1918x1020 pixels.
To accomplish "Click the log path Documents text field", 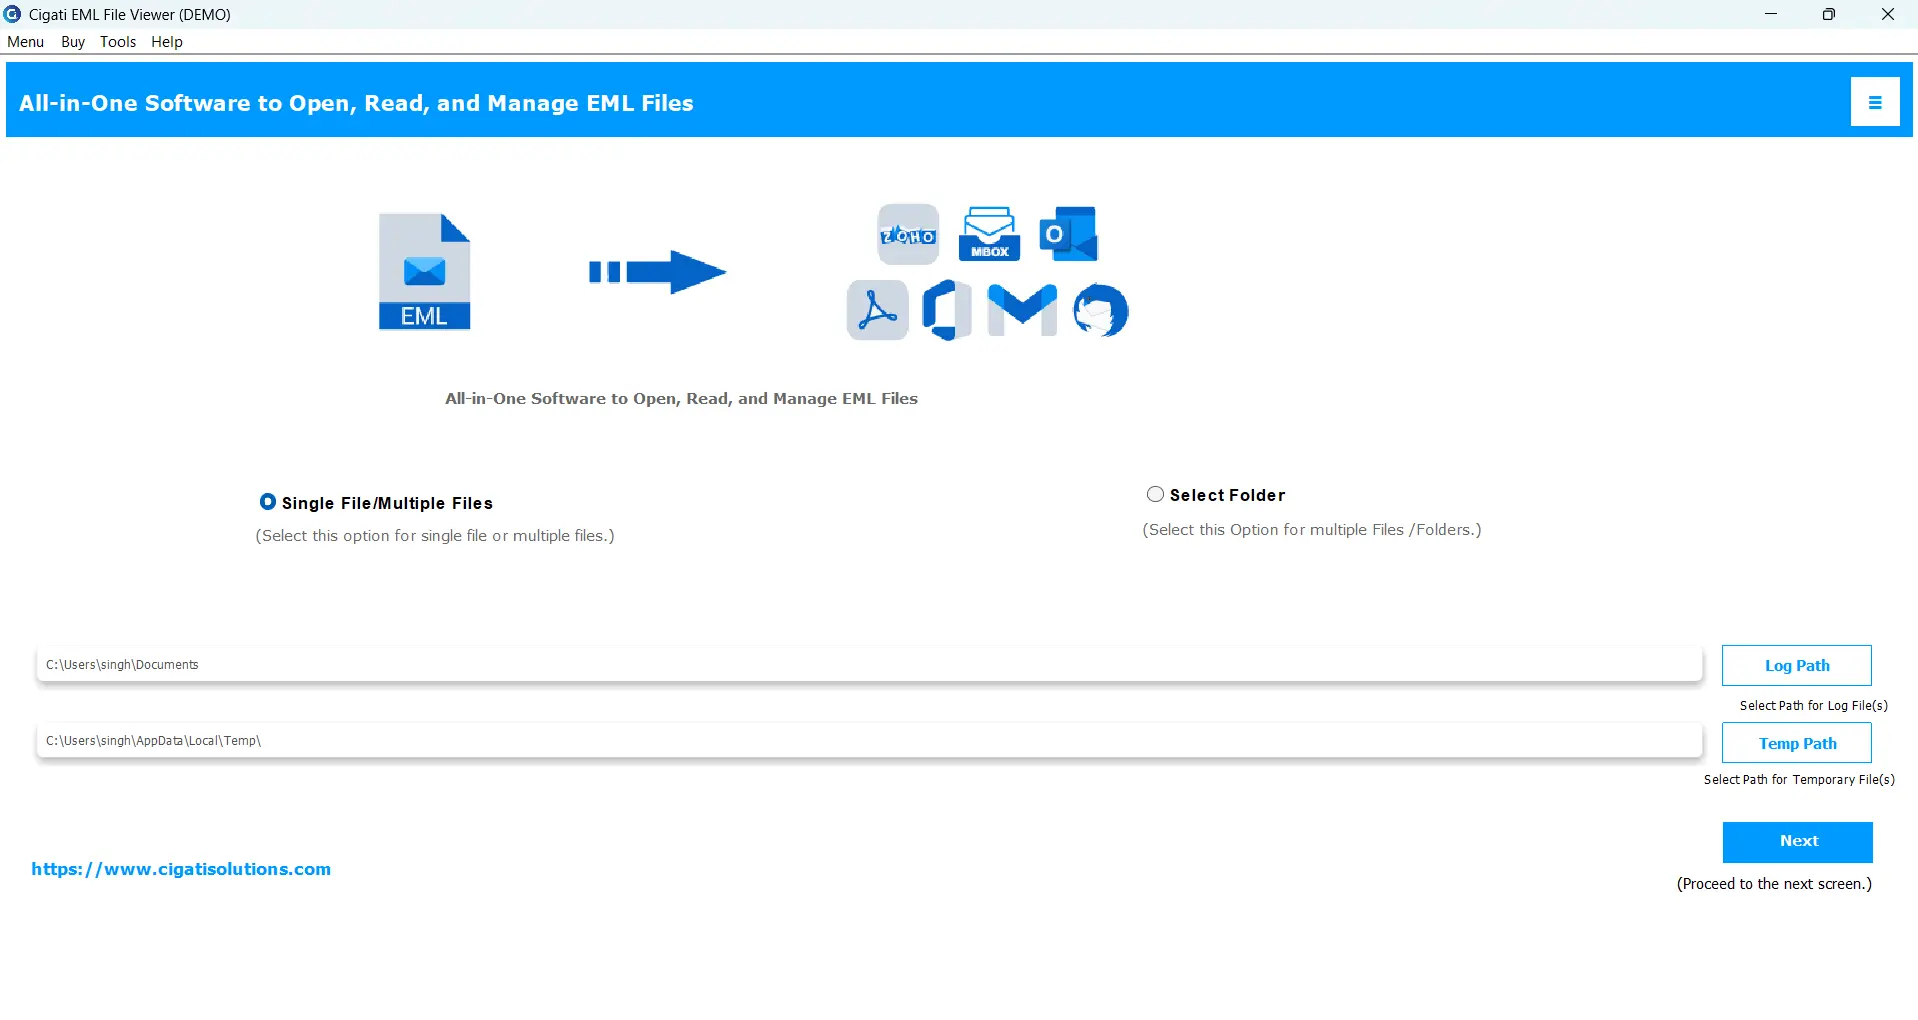I will [x=868, y=665].
